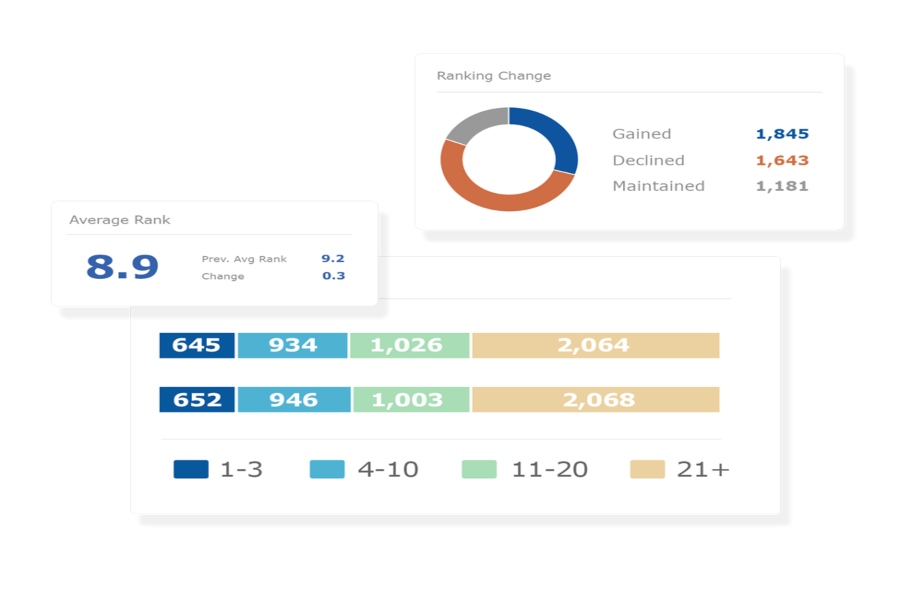Image resolution: width=900 pixels, height=600 pixels.
Task: Open the Declined count 1,643
Action: point(782,160)
